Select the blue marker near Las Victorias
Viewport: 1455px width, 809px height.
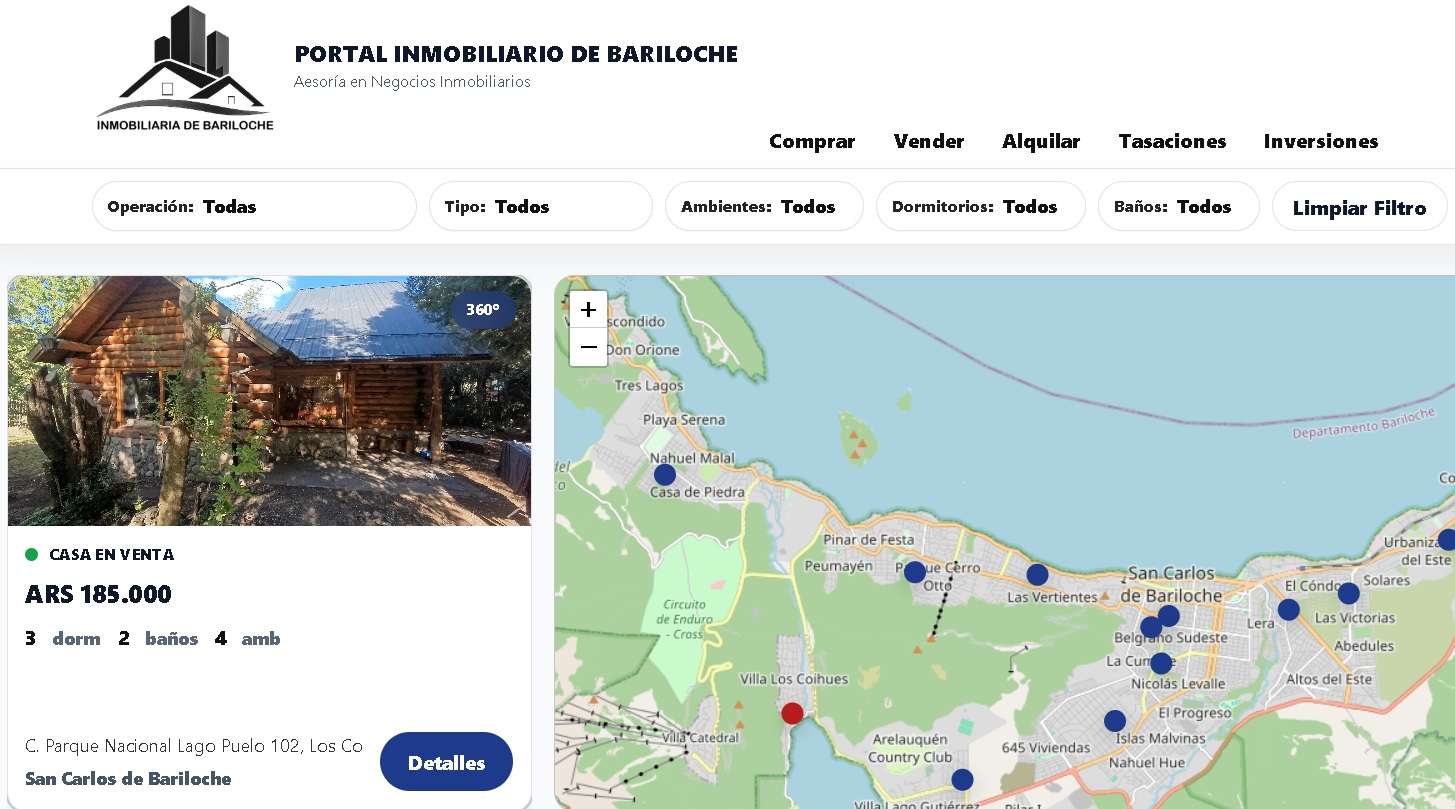coord(1349,594)
